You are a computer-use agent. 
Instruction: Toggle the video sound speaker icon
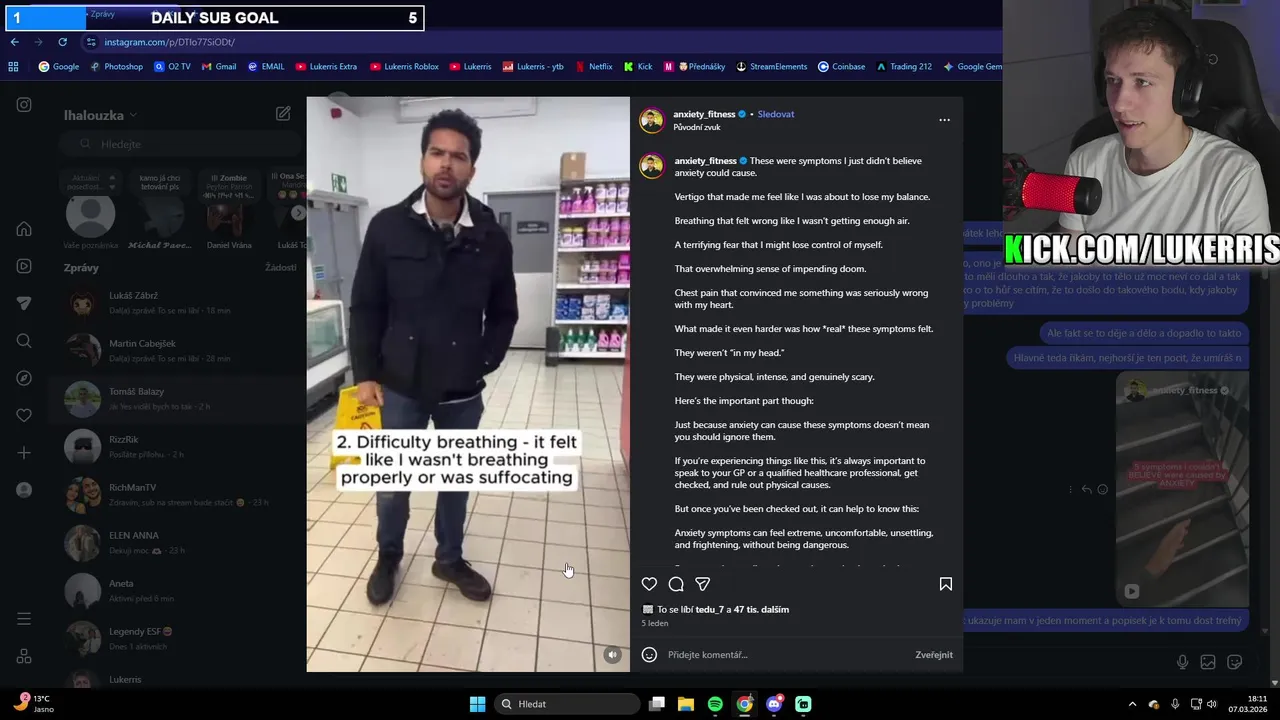pos(612,655)
